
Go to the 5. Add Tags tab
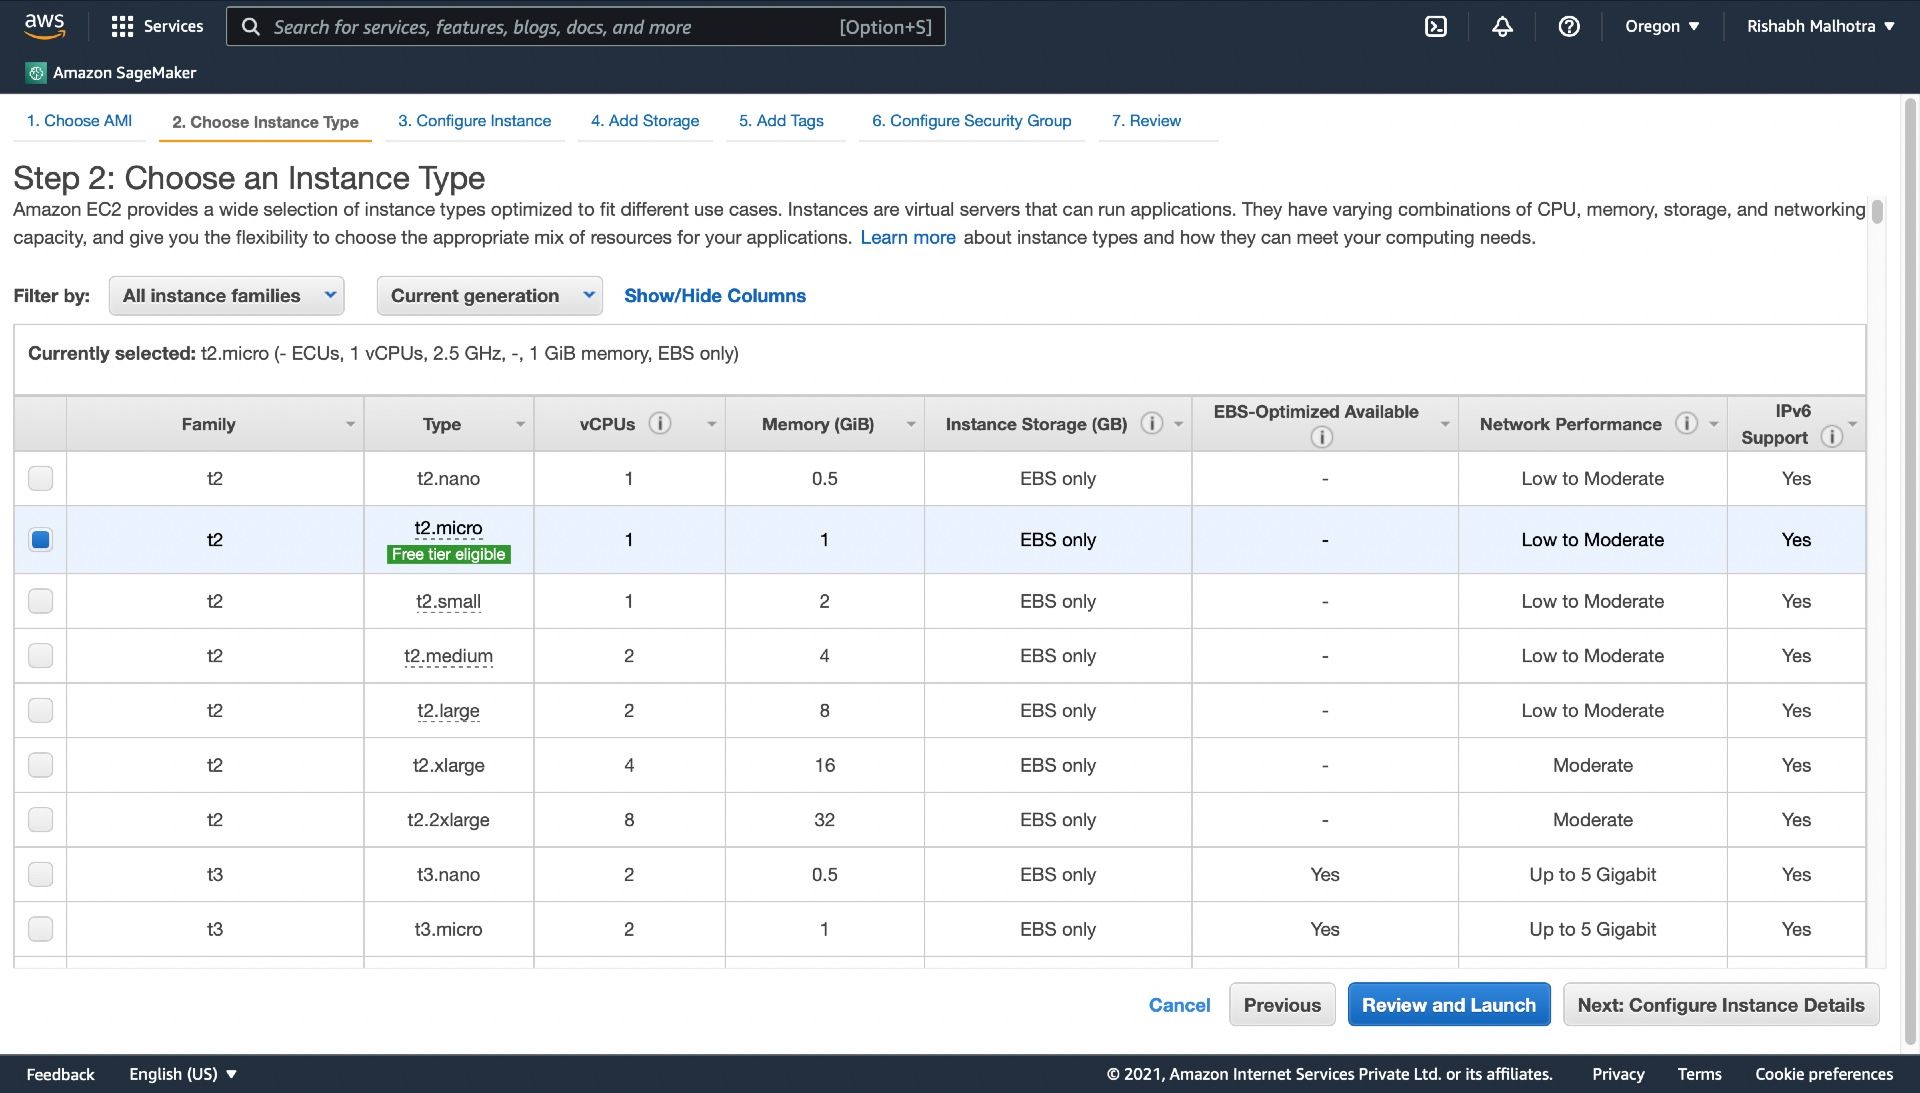coord(781,121)
